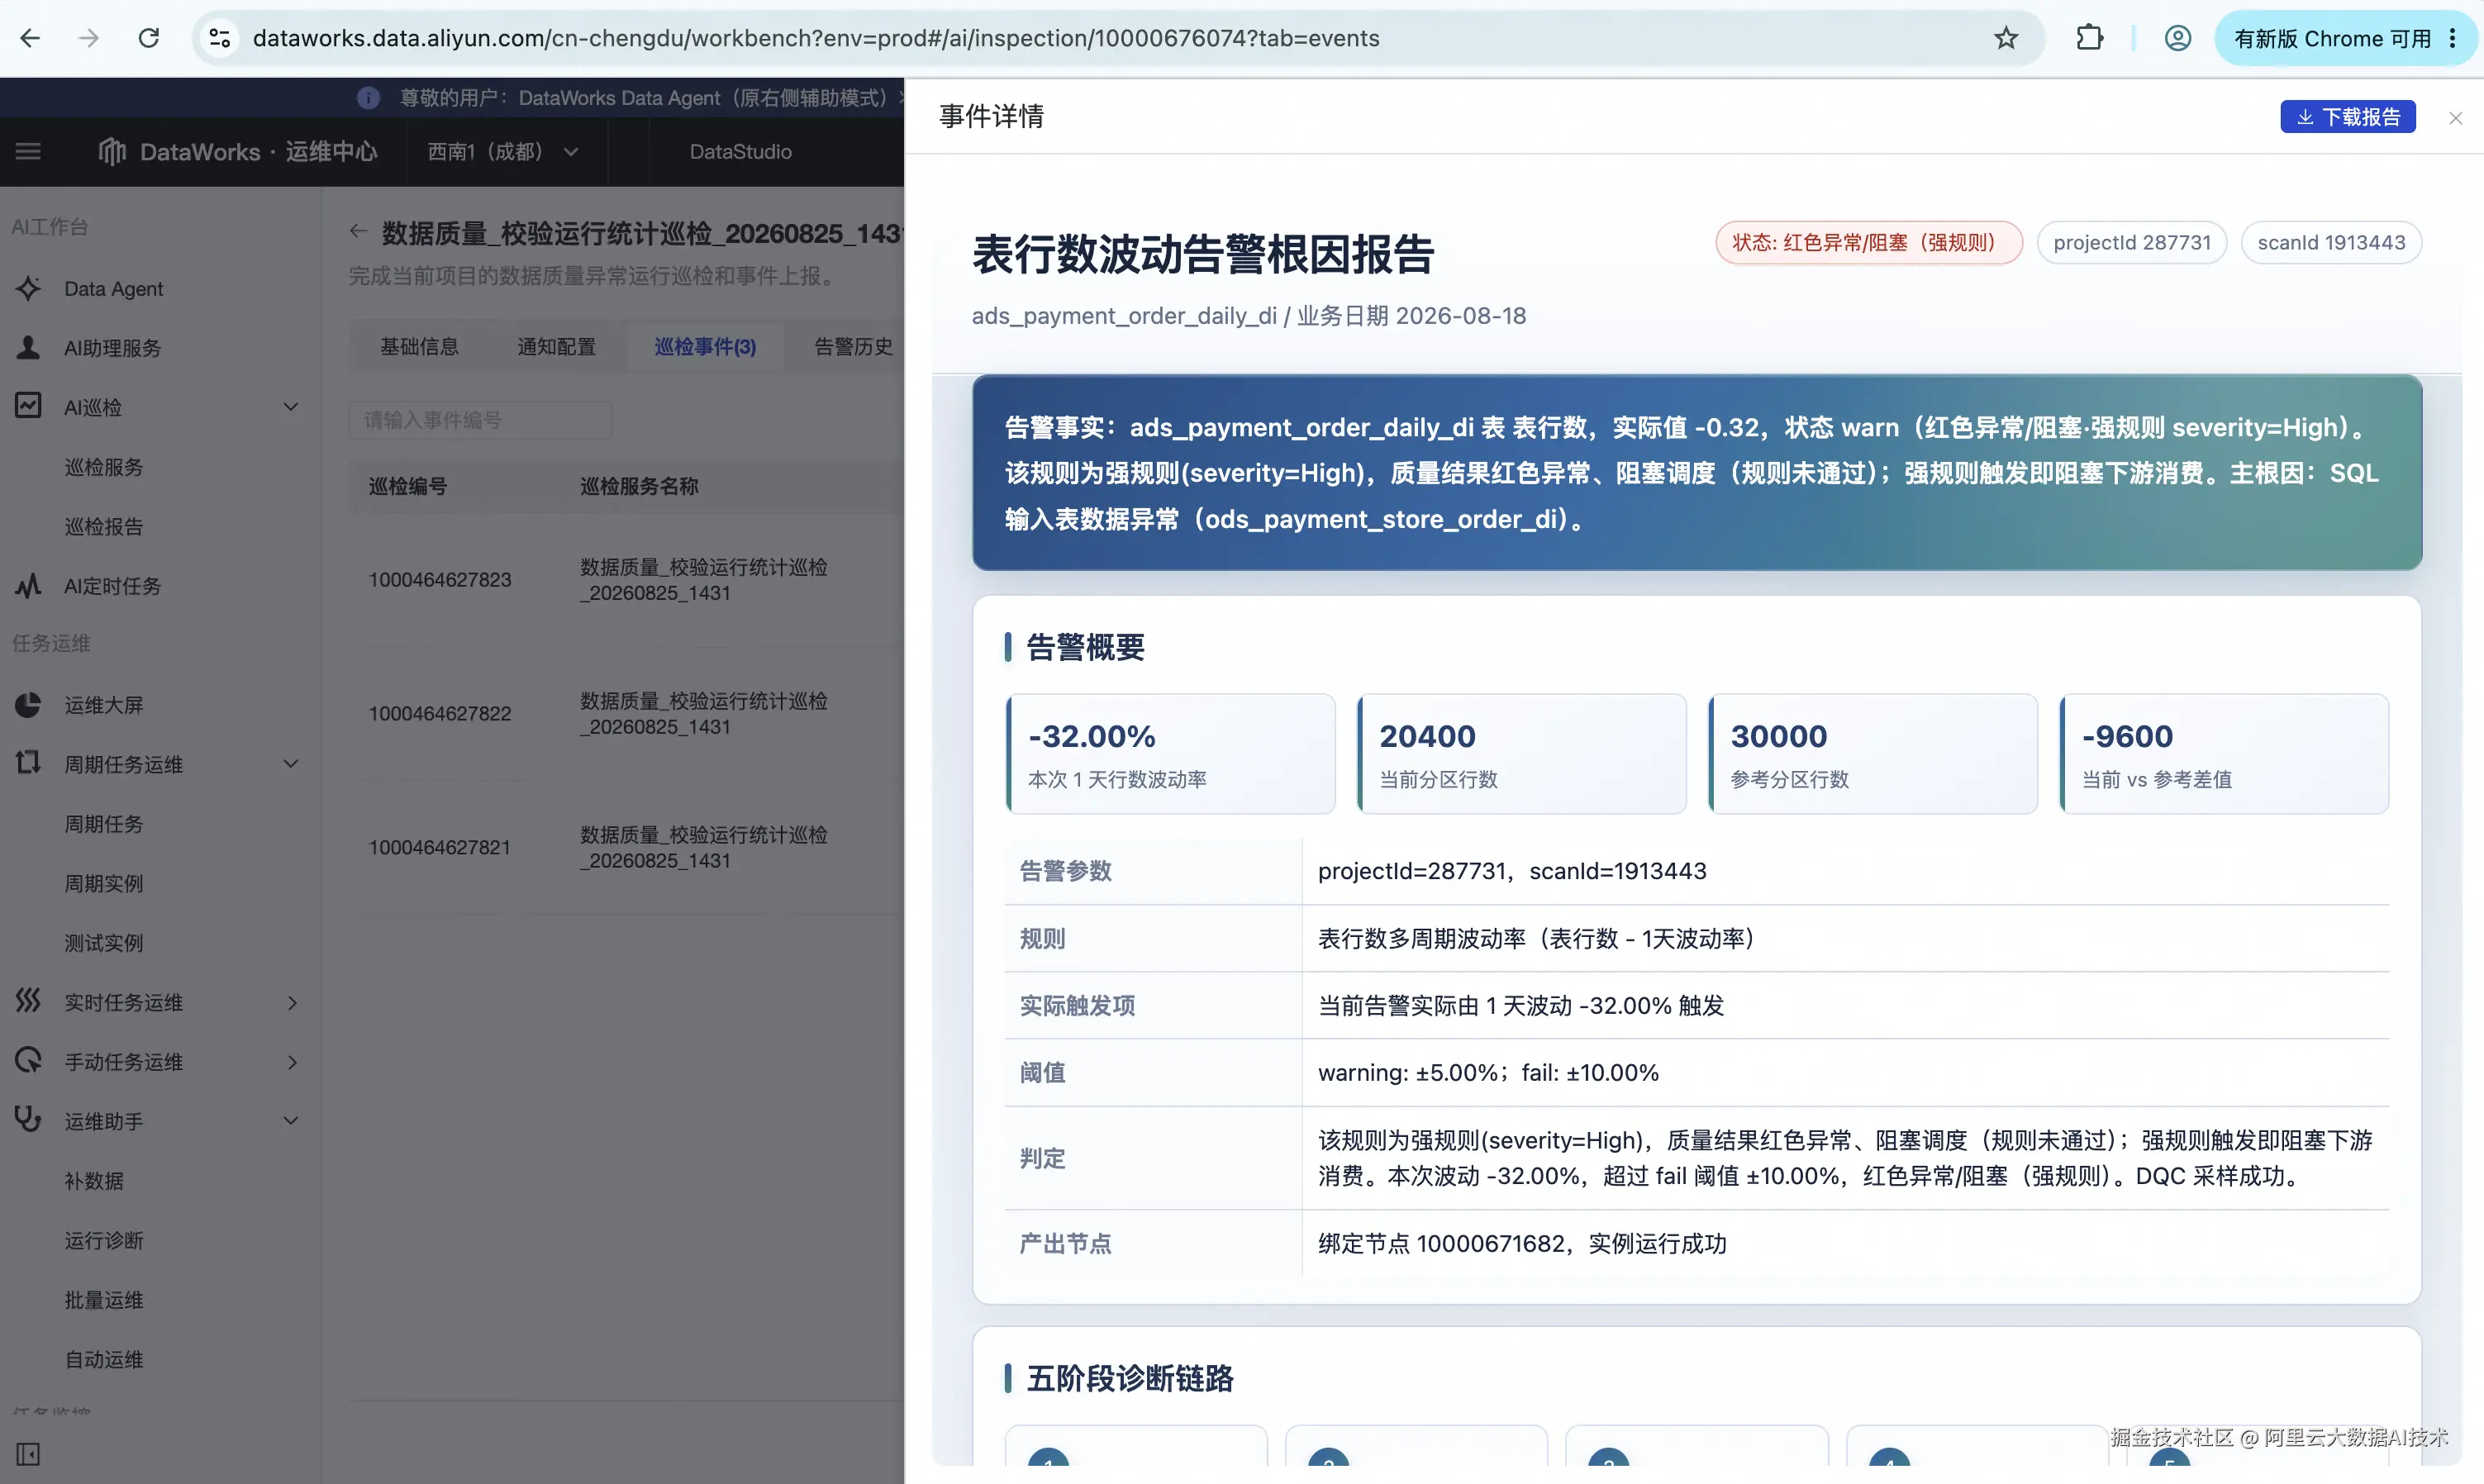The height and width of the screenshot is (1484, 2484).
Task: Switch to the 通知配置 tab
Action: (556, 347)
